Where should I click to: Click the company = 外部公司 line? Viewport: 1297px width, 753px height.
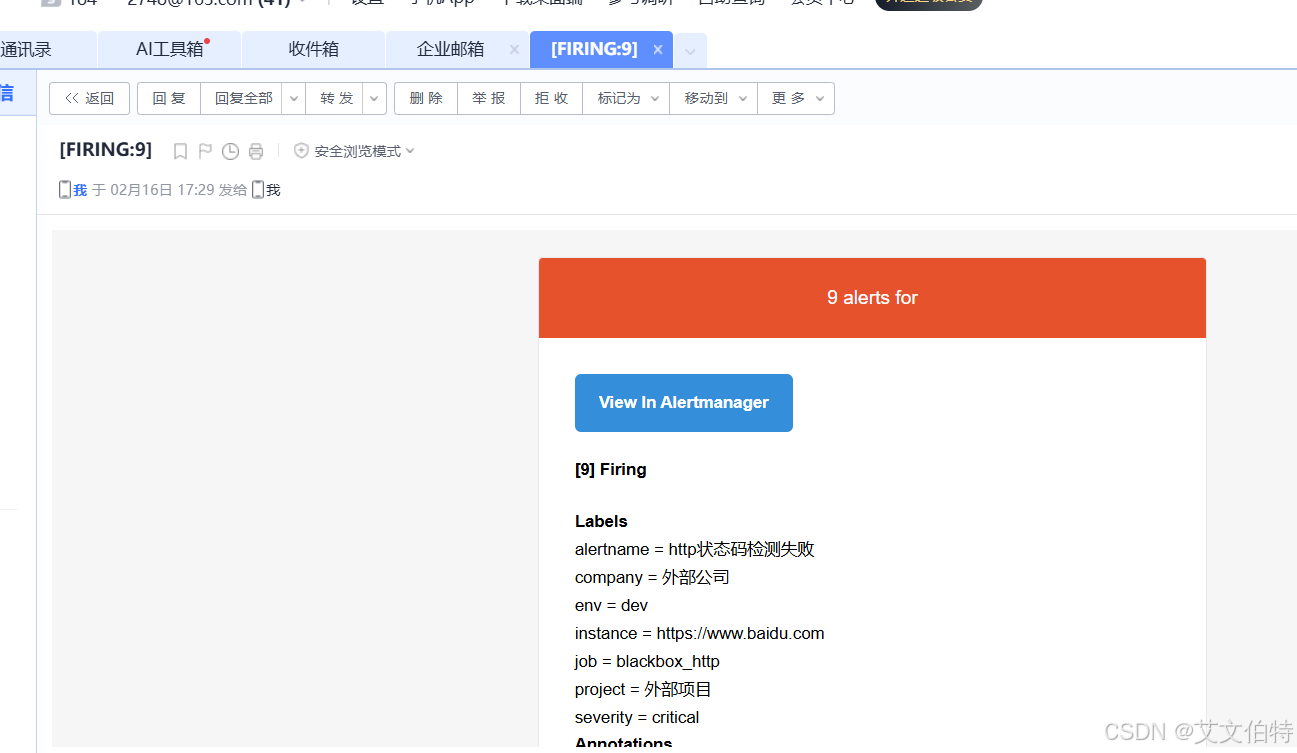pos(652,577)
